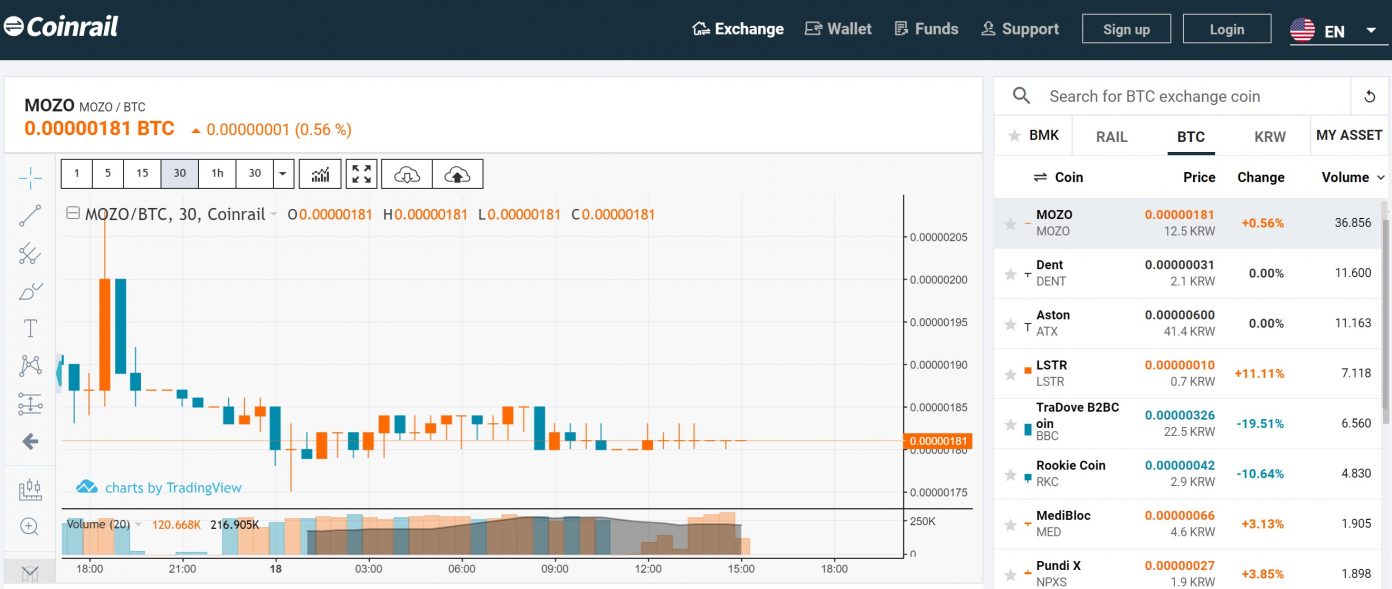Open the chart indicators button
This screenshot has height=589, width=1392.
320,174
